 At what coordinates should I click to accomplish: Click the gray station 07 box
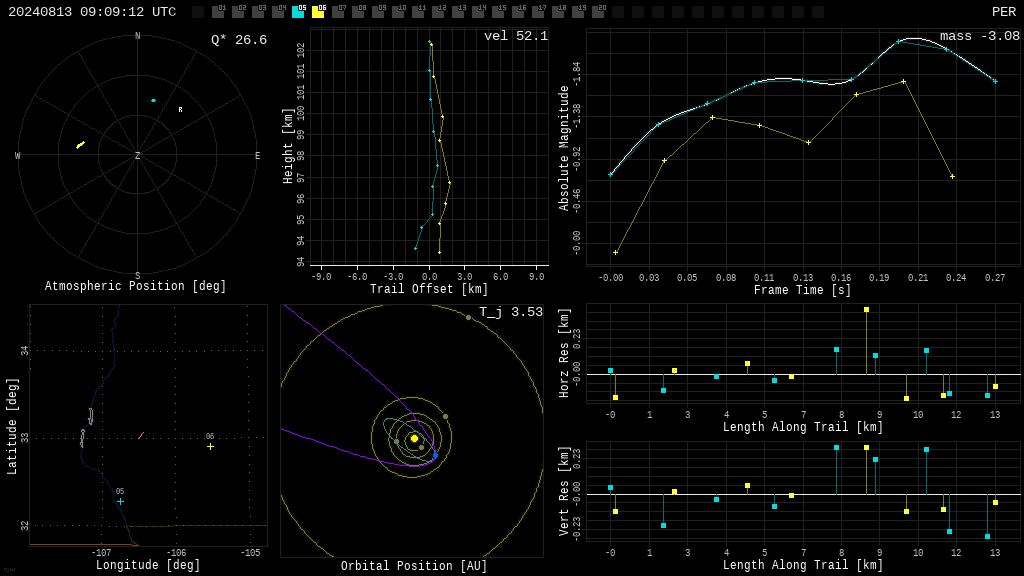tap(338, 12)
